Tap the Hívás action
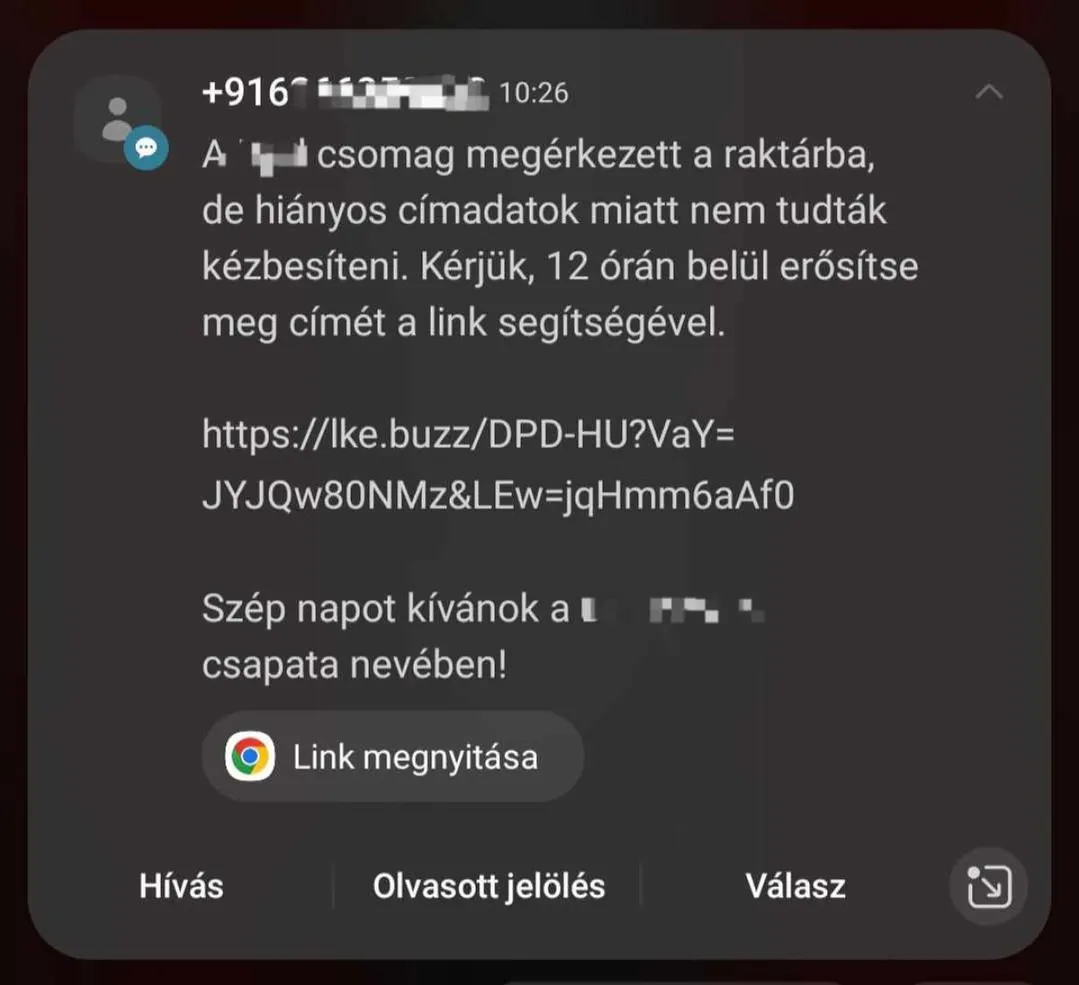Image resolution: width=1079 pixels, height=985 pixels. [181, 887]
